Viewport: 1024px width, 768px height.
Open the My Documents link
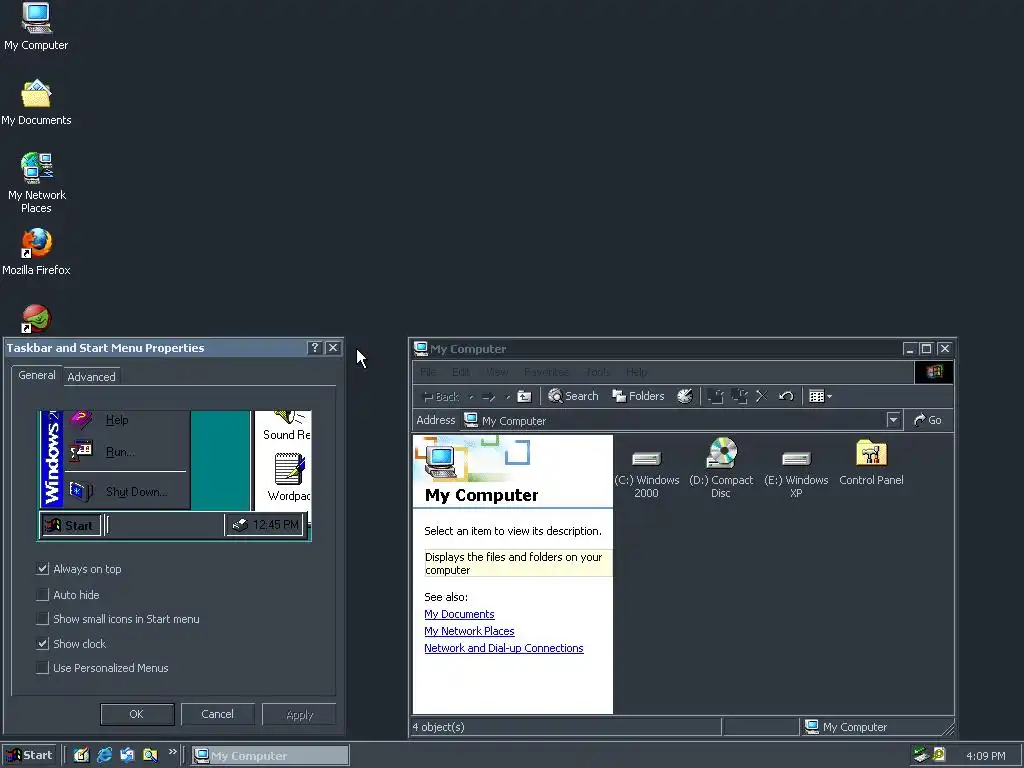tap(459, 615)
